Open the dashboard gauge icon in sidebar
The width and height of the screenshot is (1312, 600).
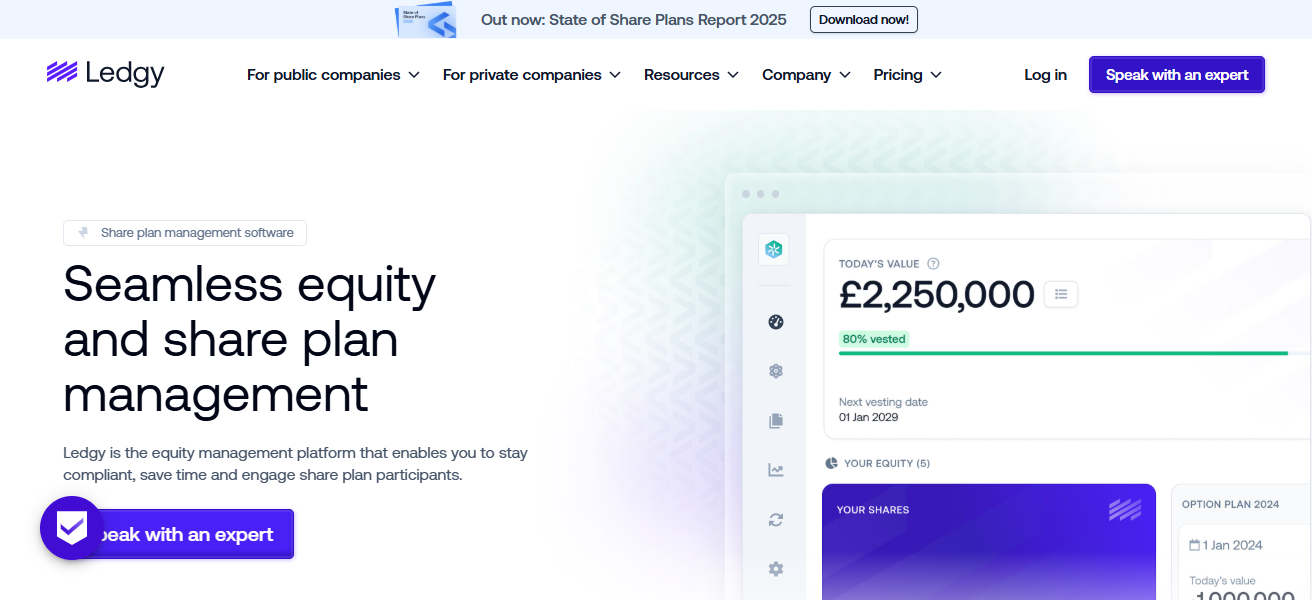point(775,322)
